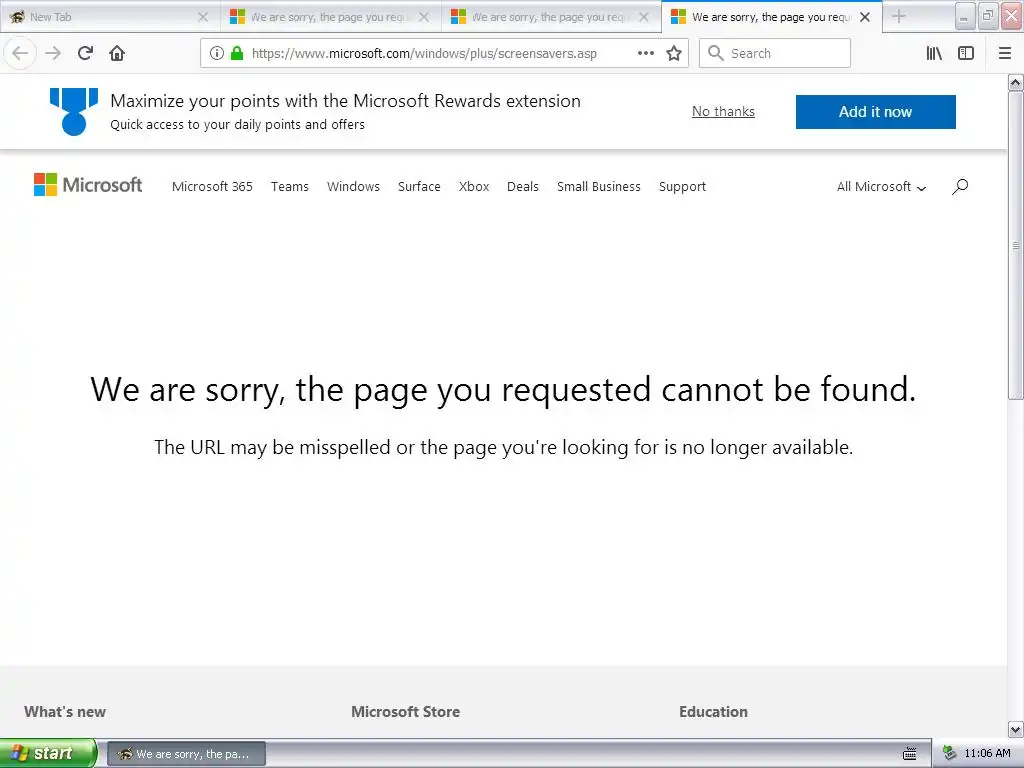This screenshot has height=768, width=1024.
Task: Open the Windows navigation link
Action: click(353, 187)
